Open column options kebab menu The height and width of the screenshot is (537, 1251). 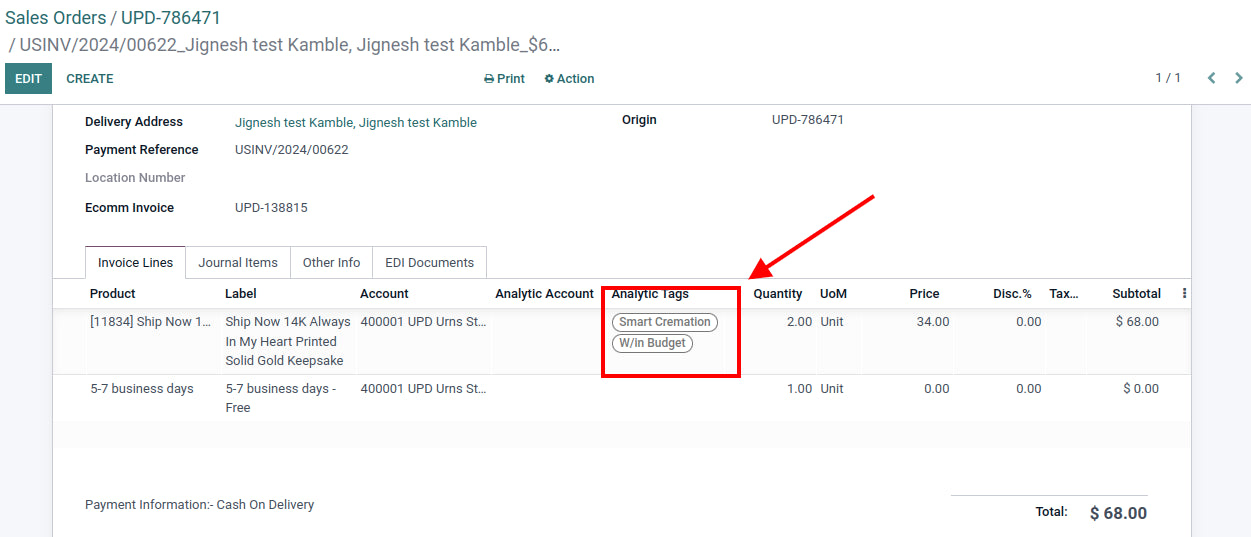pyautogui.click(x=1185, y=294)
